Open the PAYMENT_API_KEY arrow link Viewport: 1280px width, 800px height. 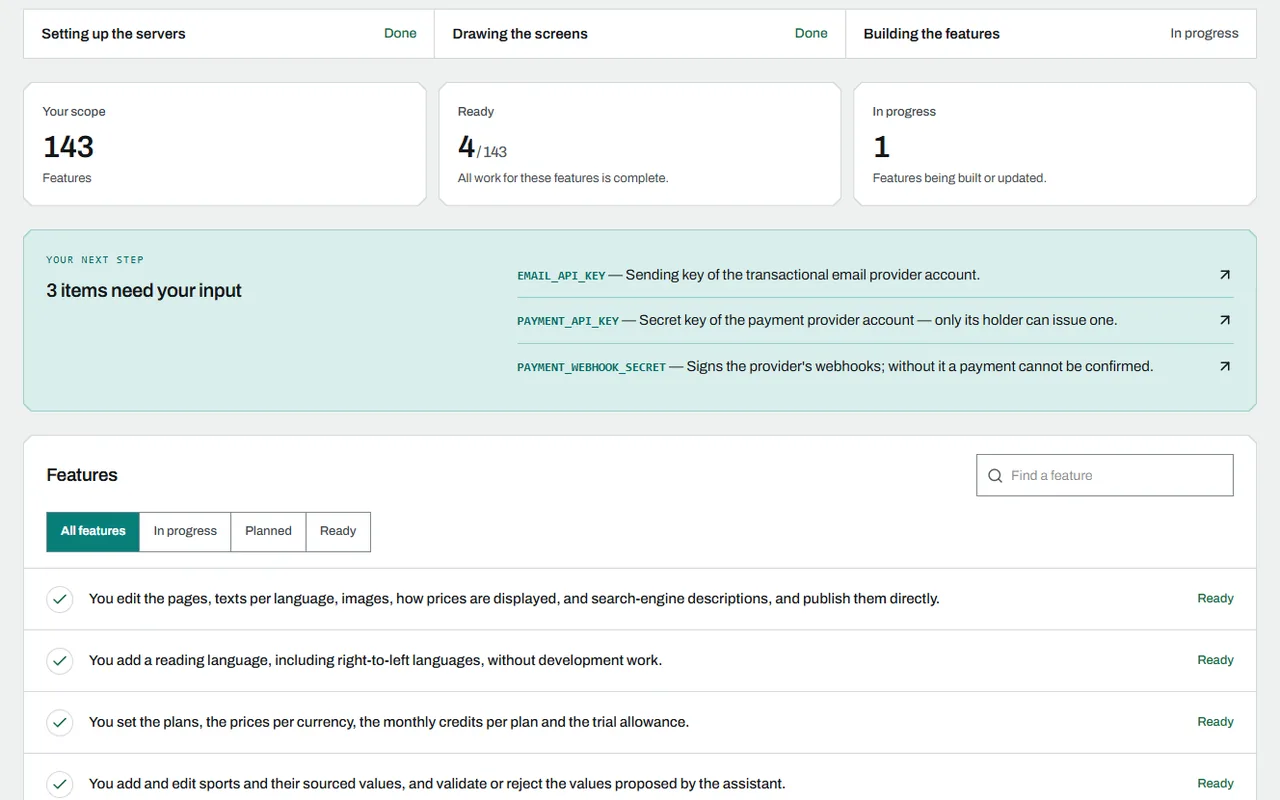point(1225,320)
